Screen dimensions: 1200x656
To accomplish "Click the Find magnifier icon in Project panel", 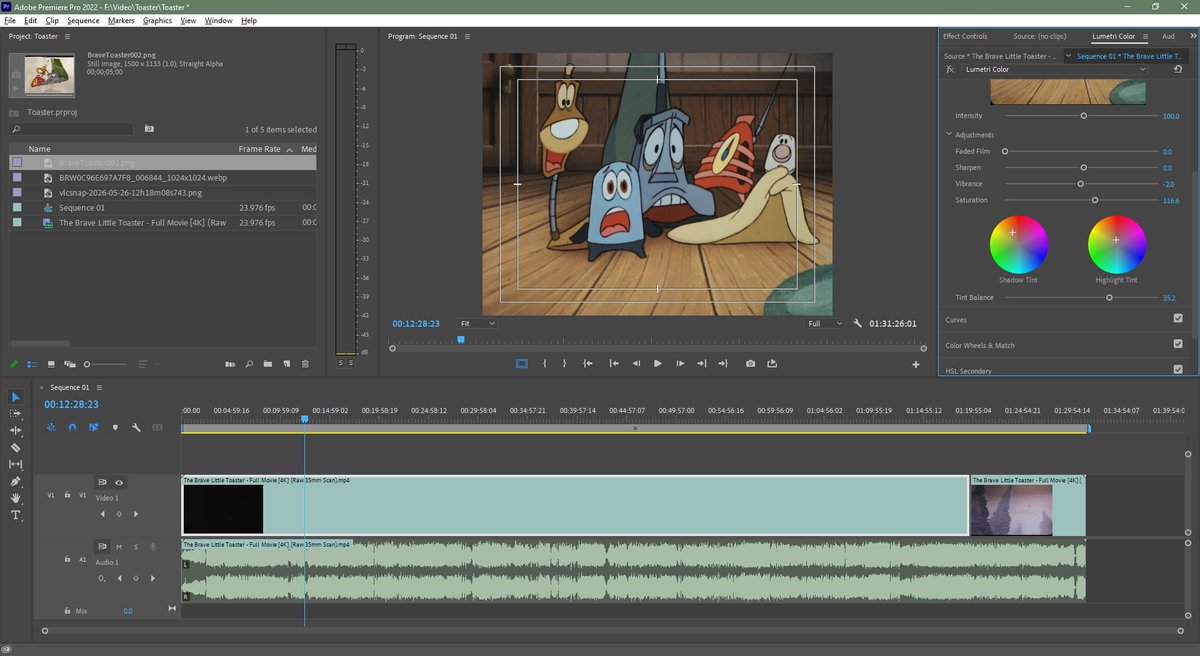I will pos(249,364).
